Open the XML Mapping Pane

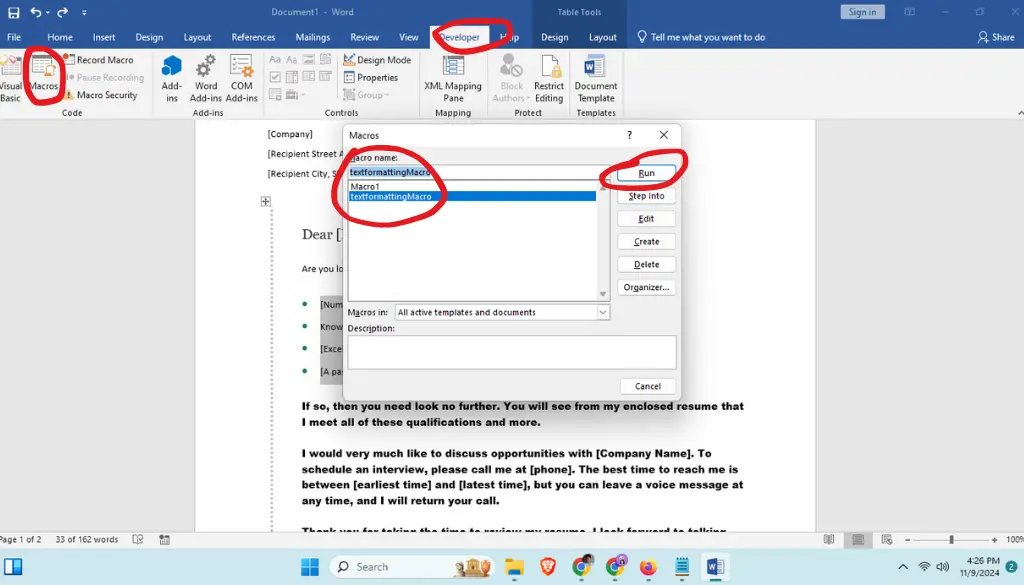(453, 78)
